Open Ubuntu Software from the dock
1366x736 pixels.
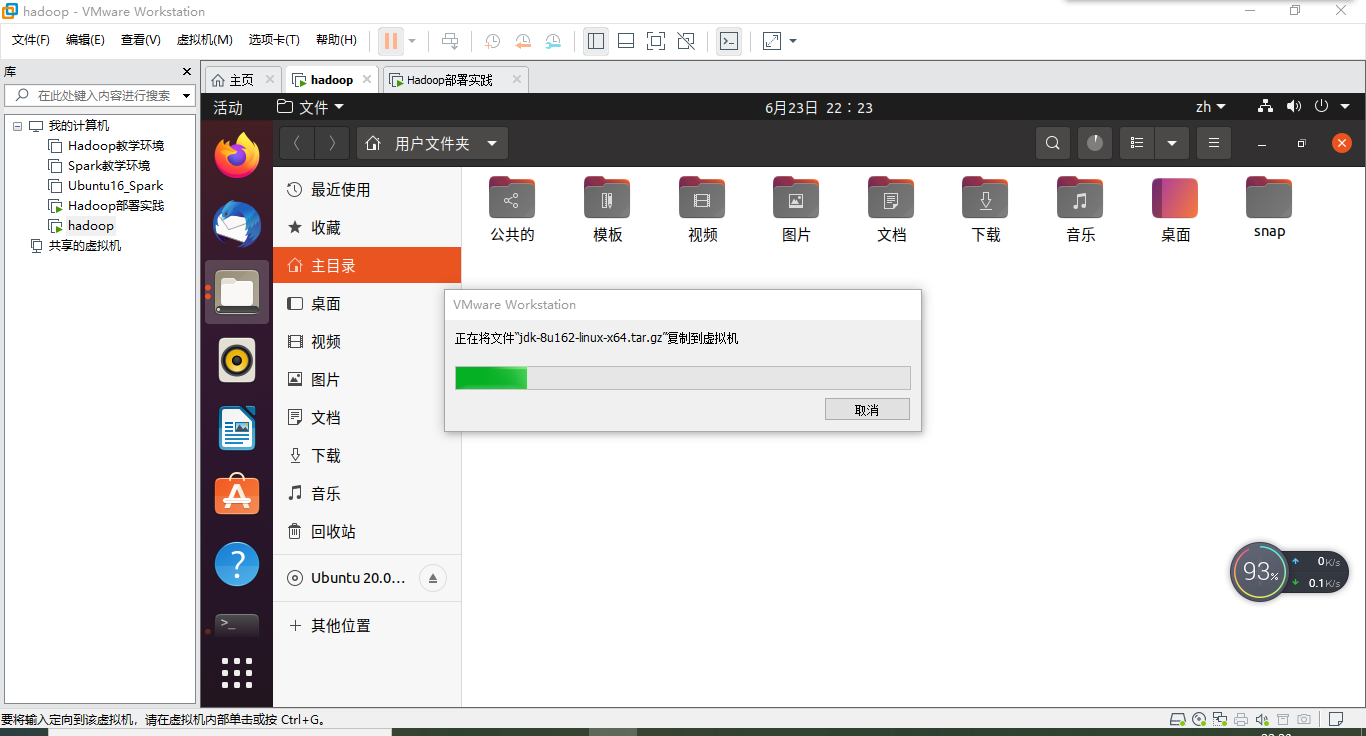point(237,494)
